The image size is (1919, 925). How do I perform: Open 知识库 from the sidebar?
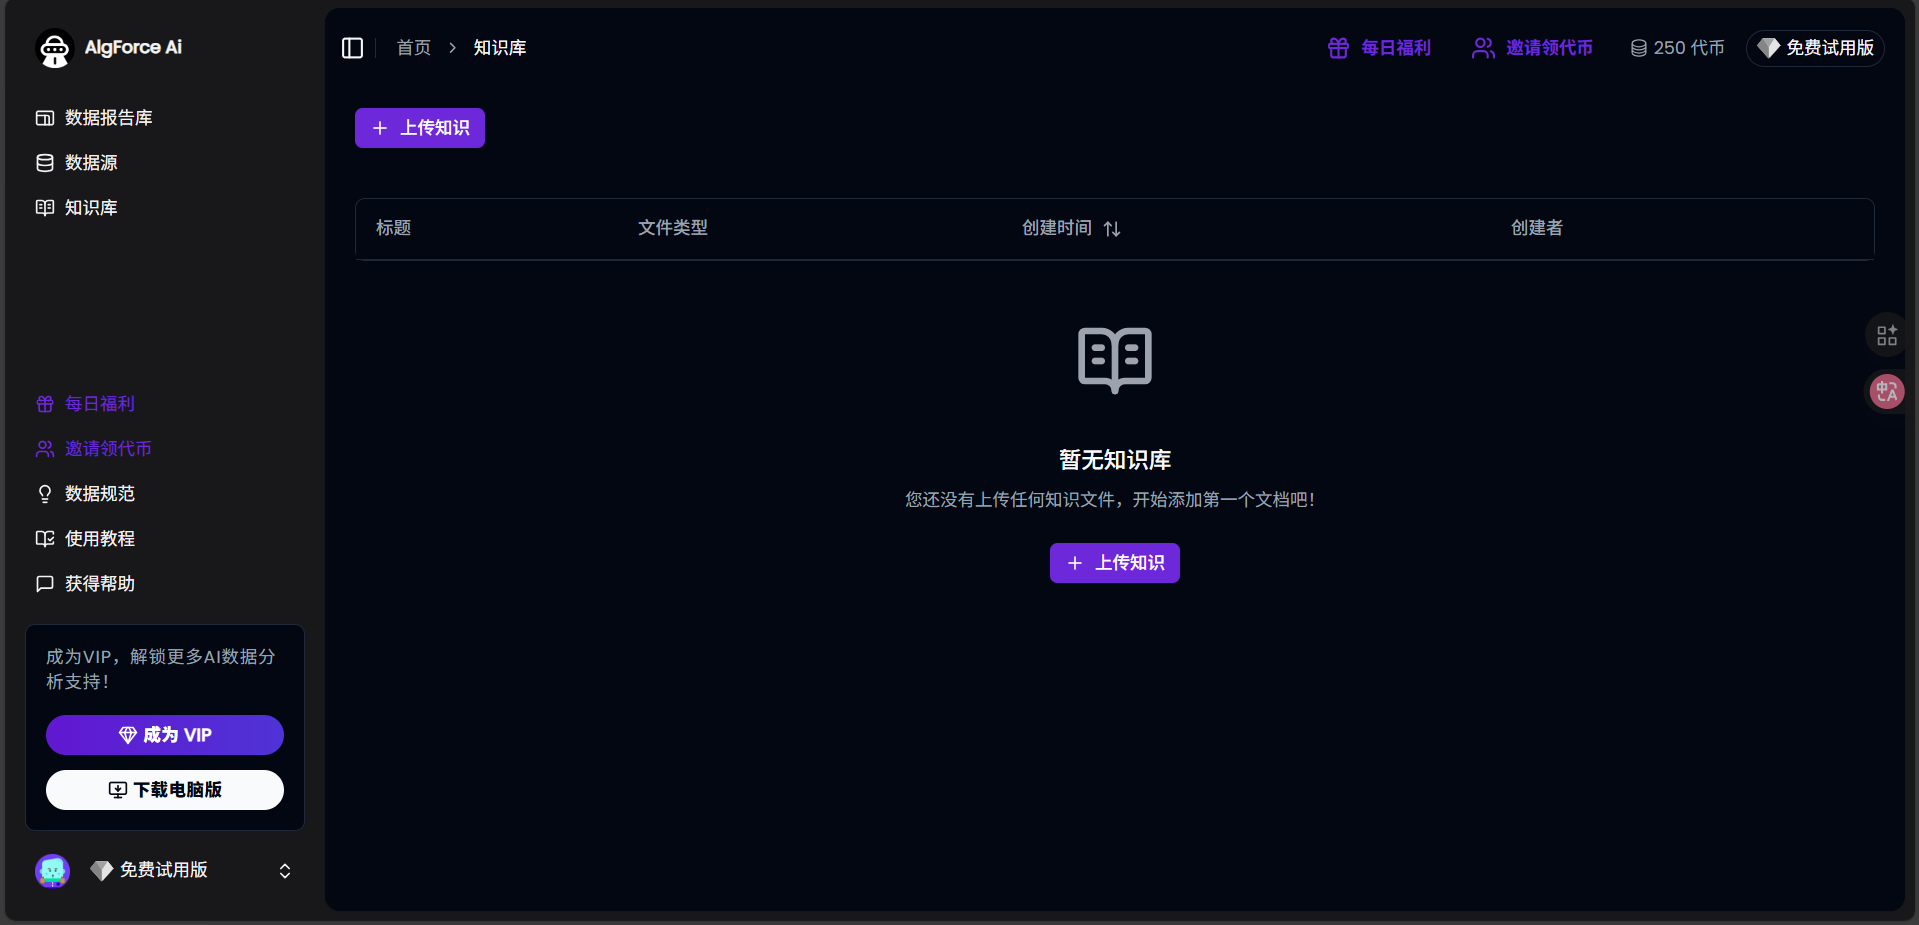pyautogui.click(x=77, y=208)
